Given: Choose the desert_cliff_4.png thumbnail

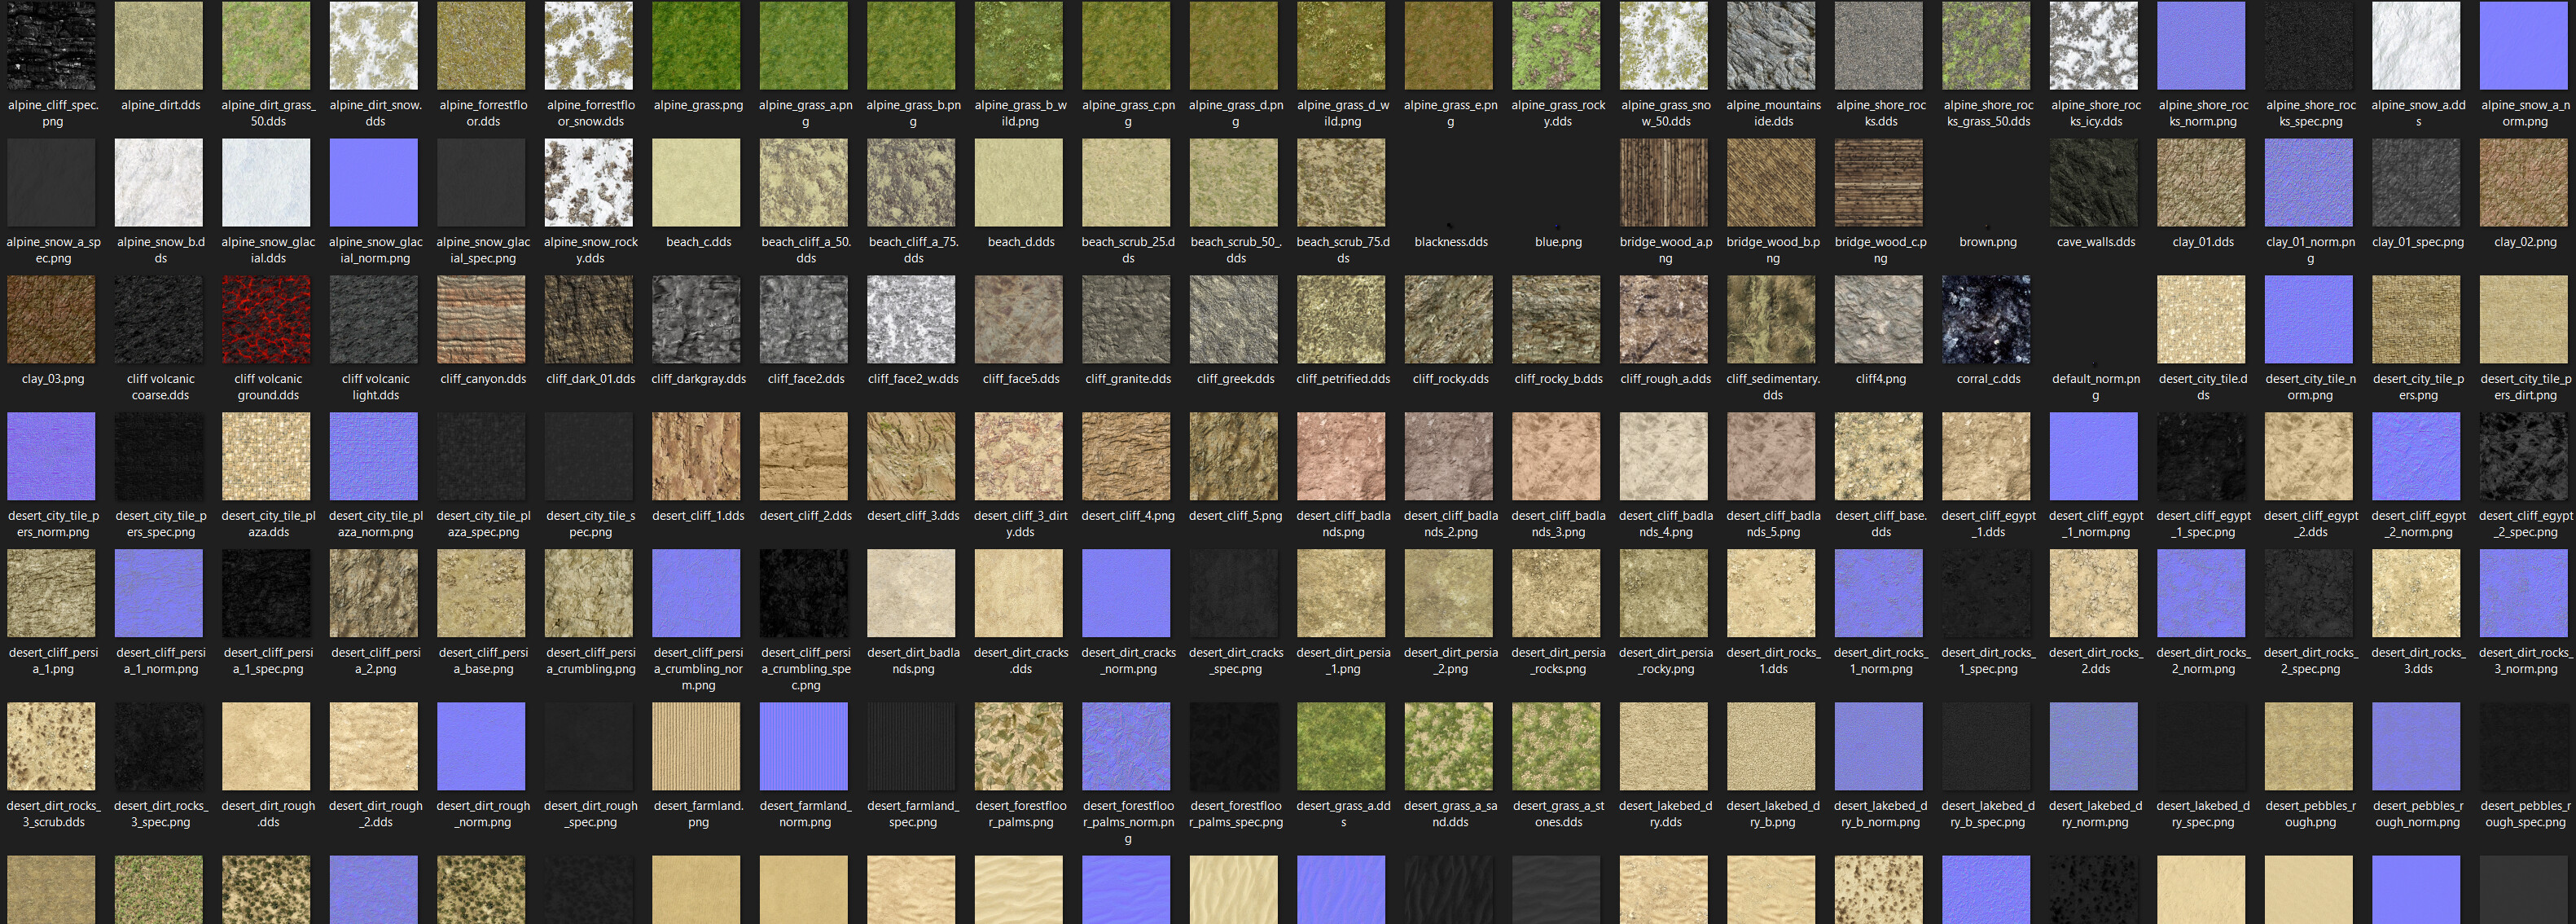Looking at the screenshot, I should (1127, 457).
